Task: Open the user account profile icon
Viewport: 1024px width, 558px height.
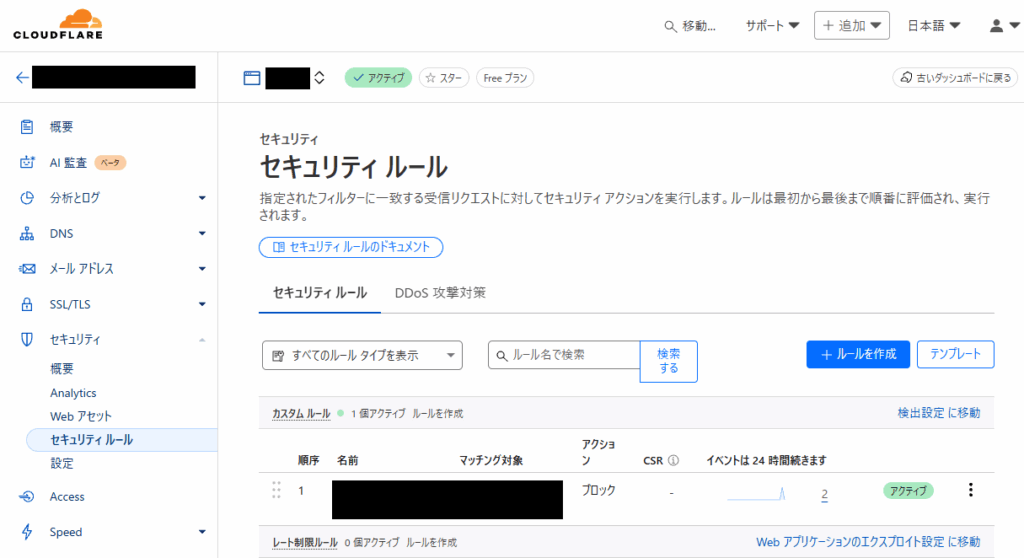Action: coord(997,25)
